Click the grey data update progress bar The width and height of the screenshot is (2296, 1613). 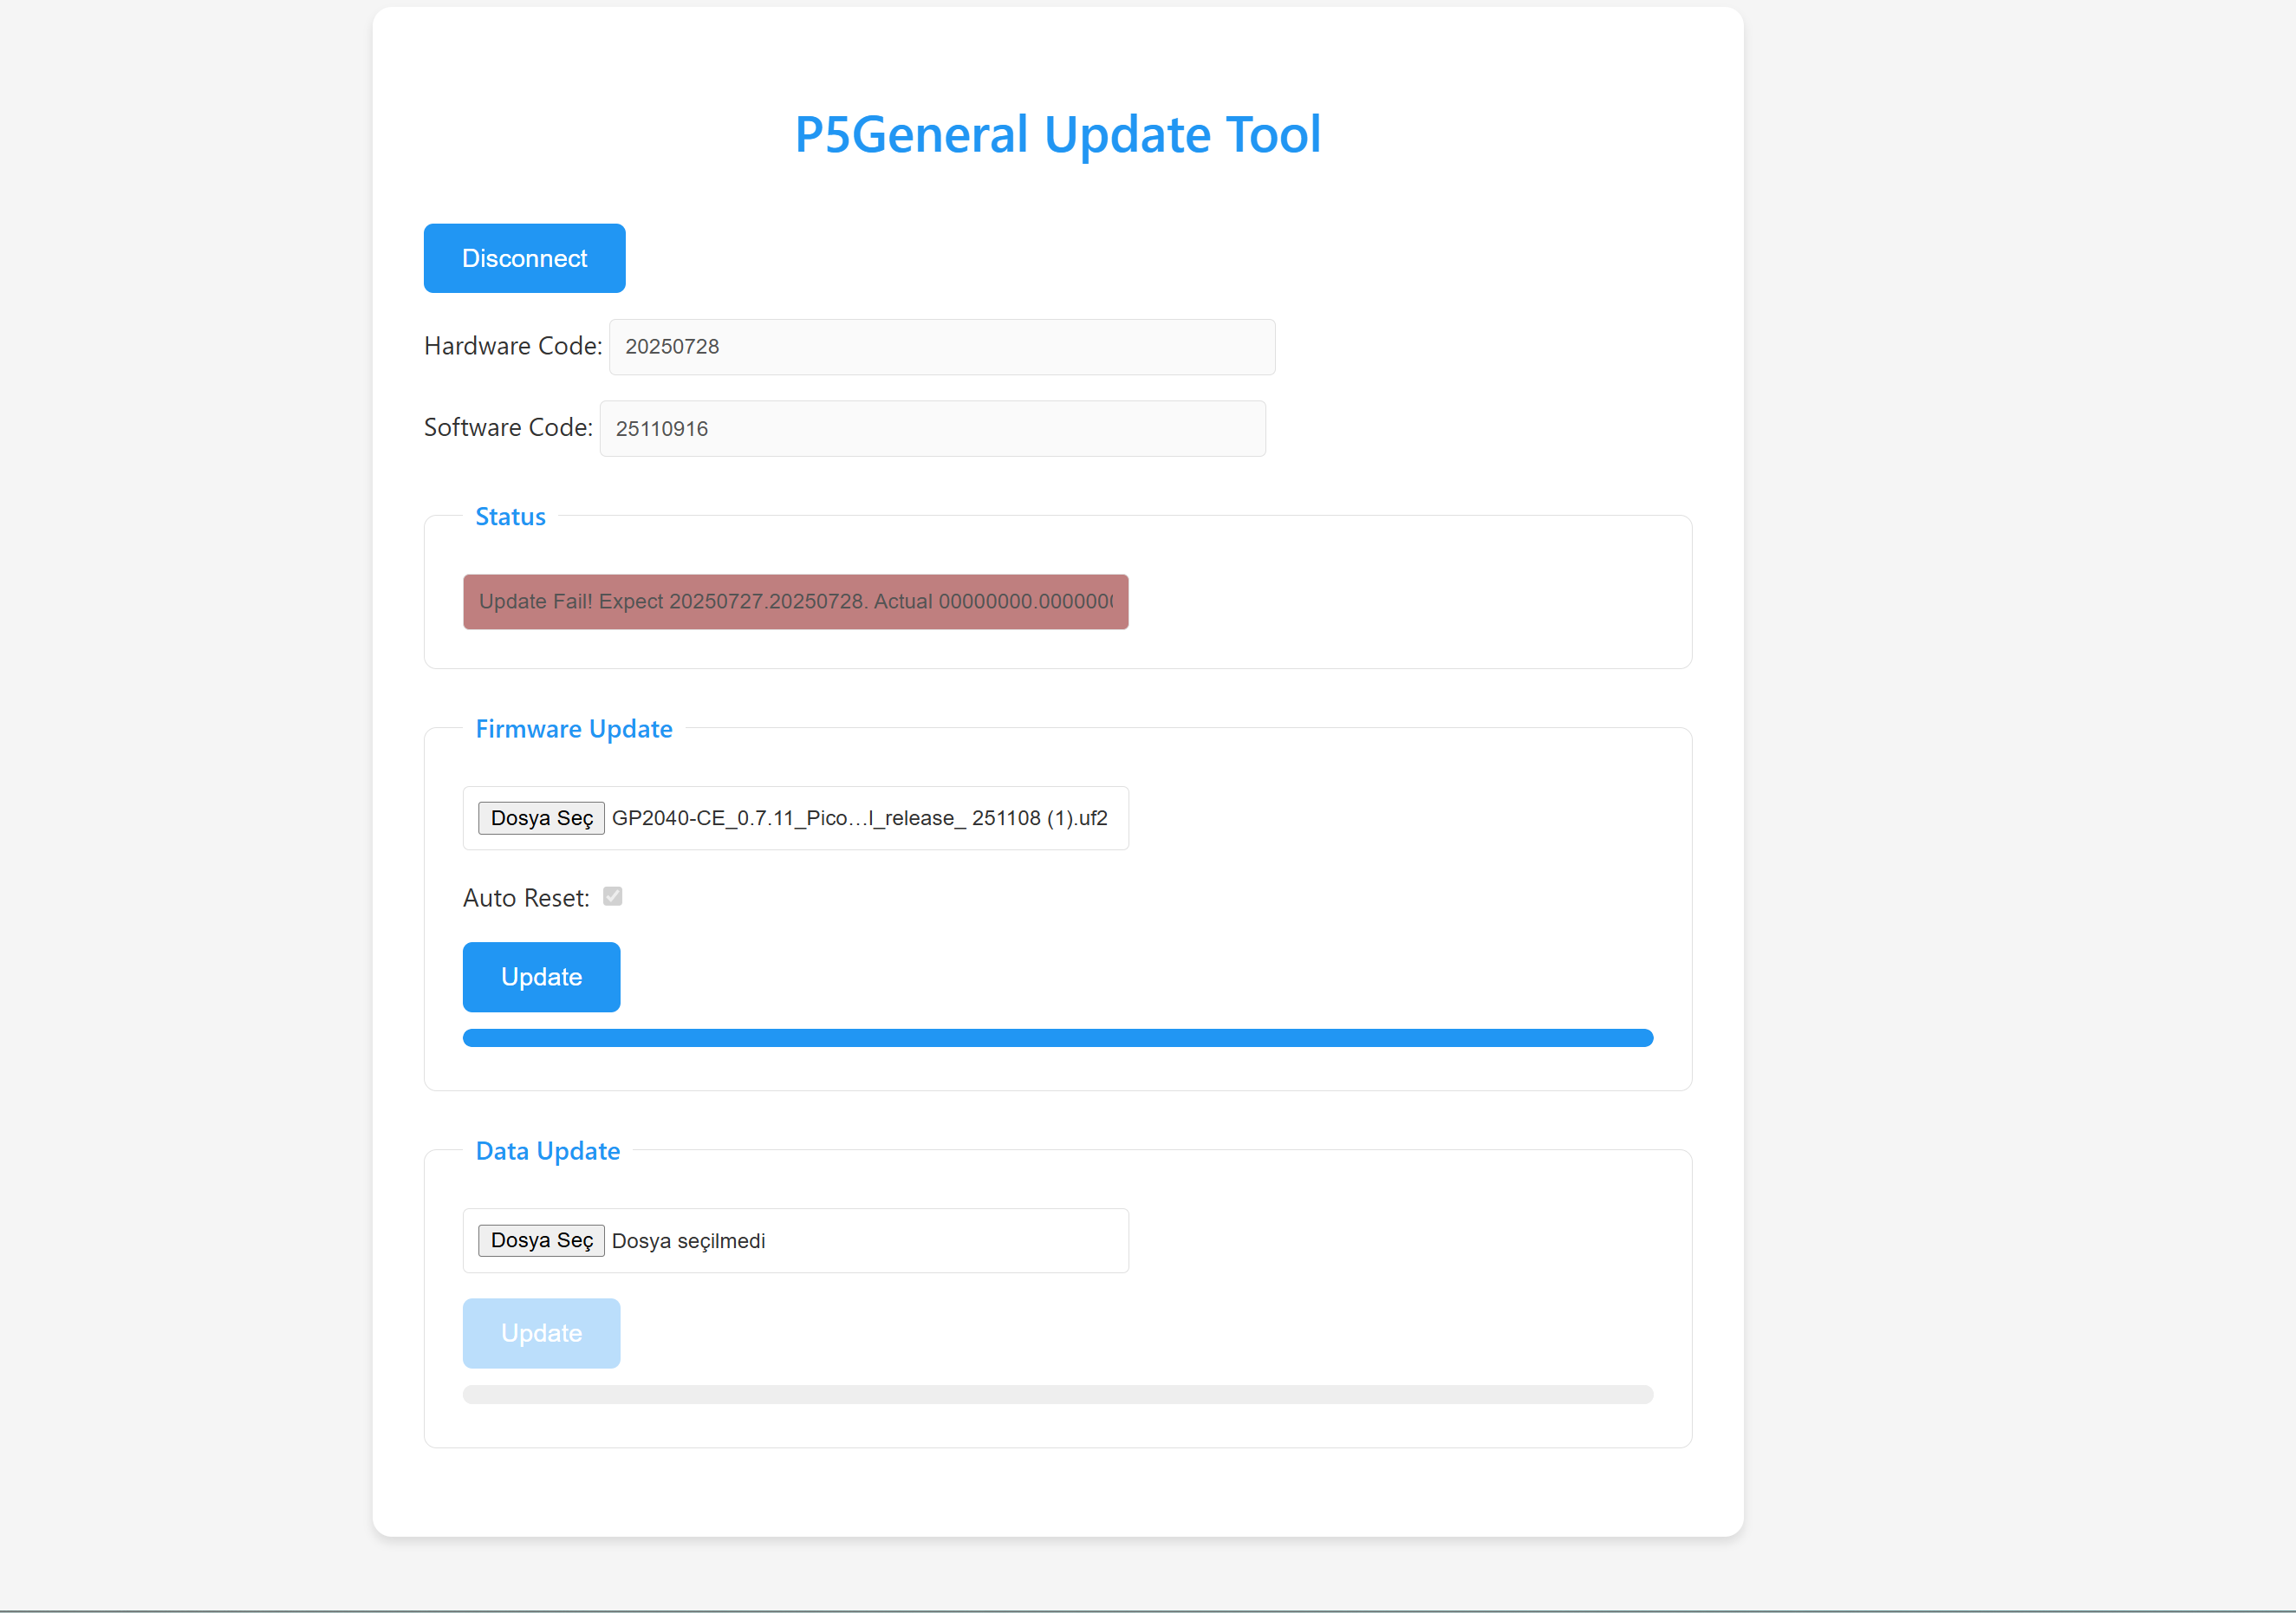[1057, 1394]
